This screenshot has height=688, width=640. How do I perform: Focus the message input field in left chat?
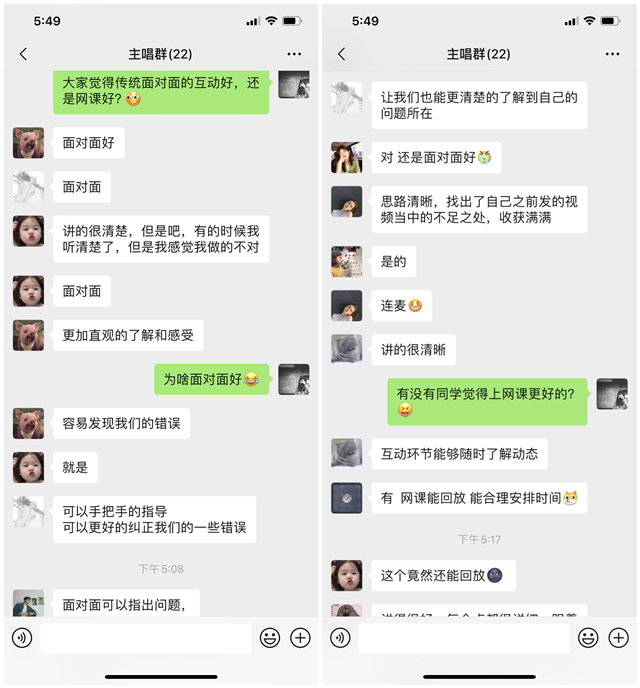(x=146, y=638)
